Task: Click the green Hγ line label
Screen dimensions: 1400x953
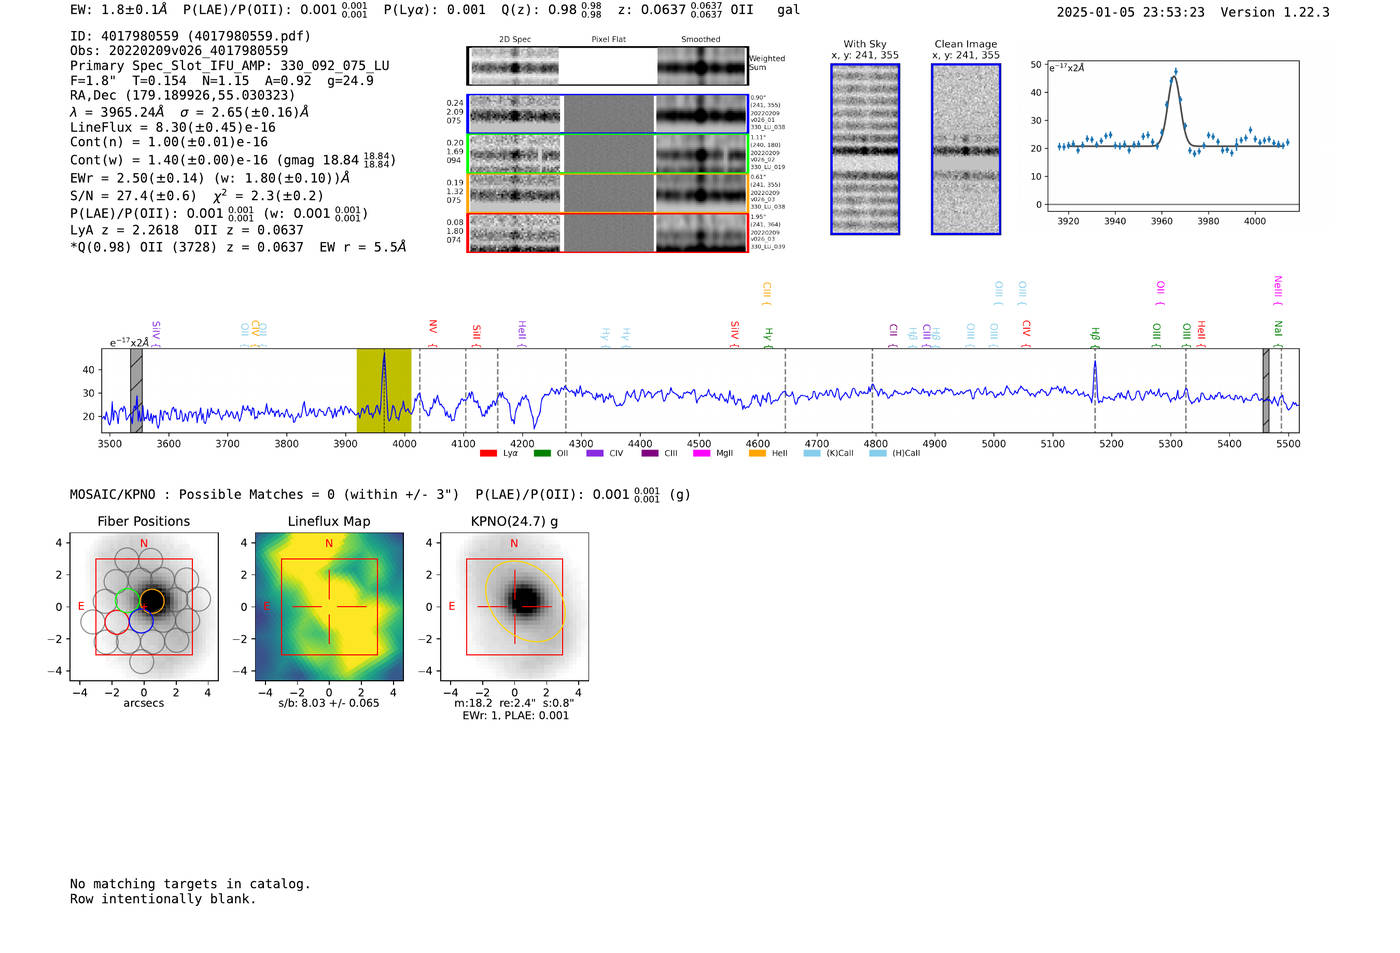Action: click(x=768, y=336)
